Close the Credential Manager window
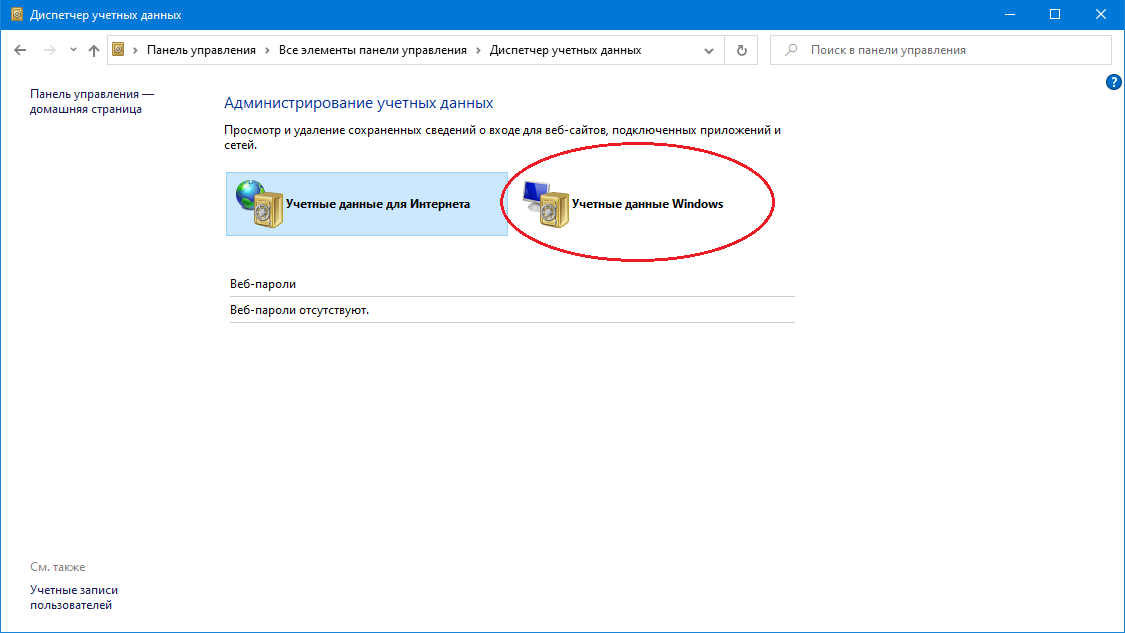This screenshot has width=1125, height=633. pyautogui.click(x=1101, y=14)
